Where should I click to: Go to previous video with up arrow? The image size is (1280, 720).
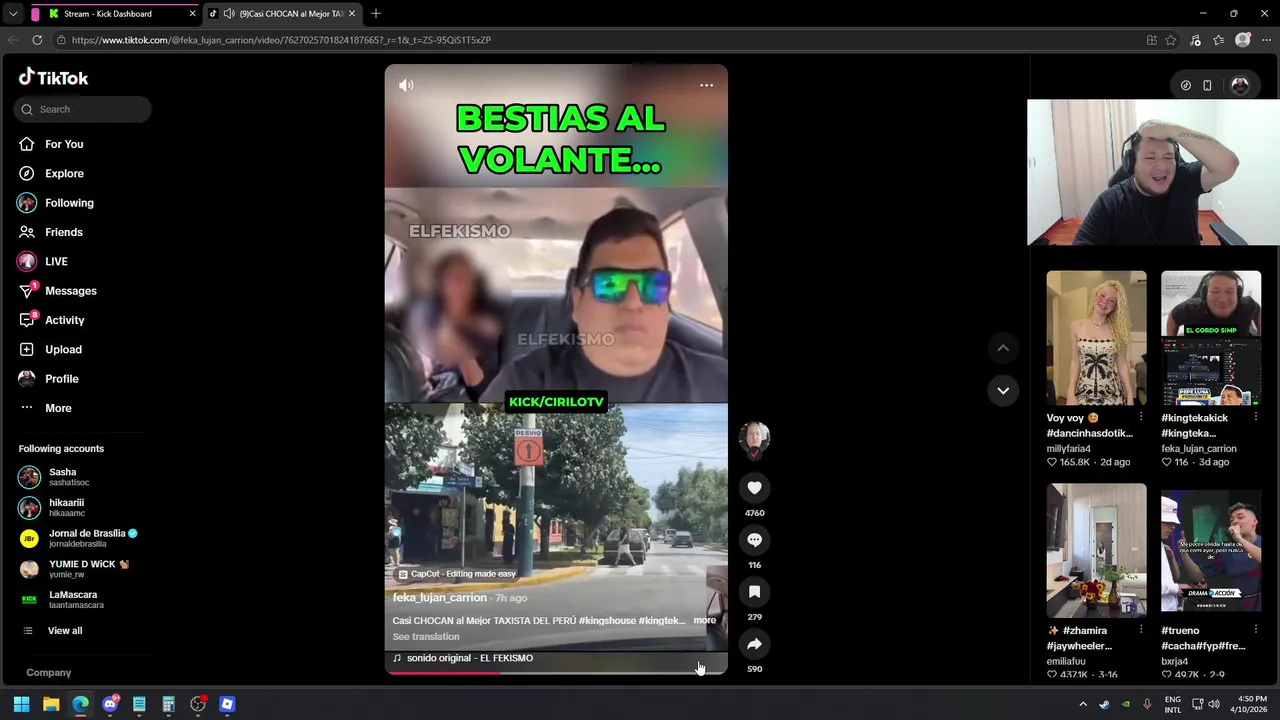coord(1003,348)
